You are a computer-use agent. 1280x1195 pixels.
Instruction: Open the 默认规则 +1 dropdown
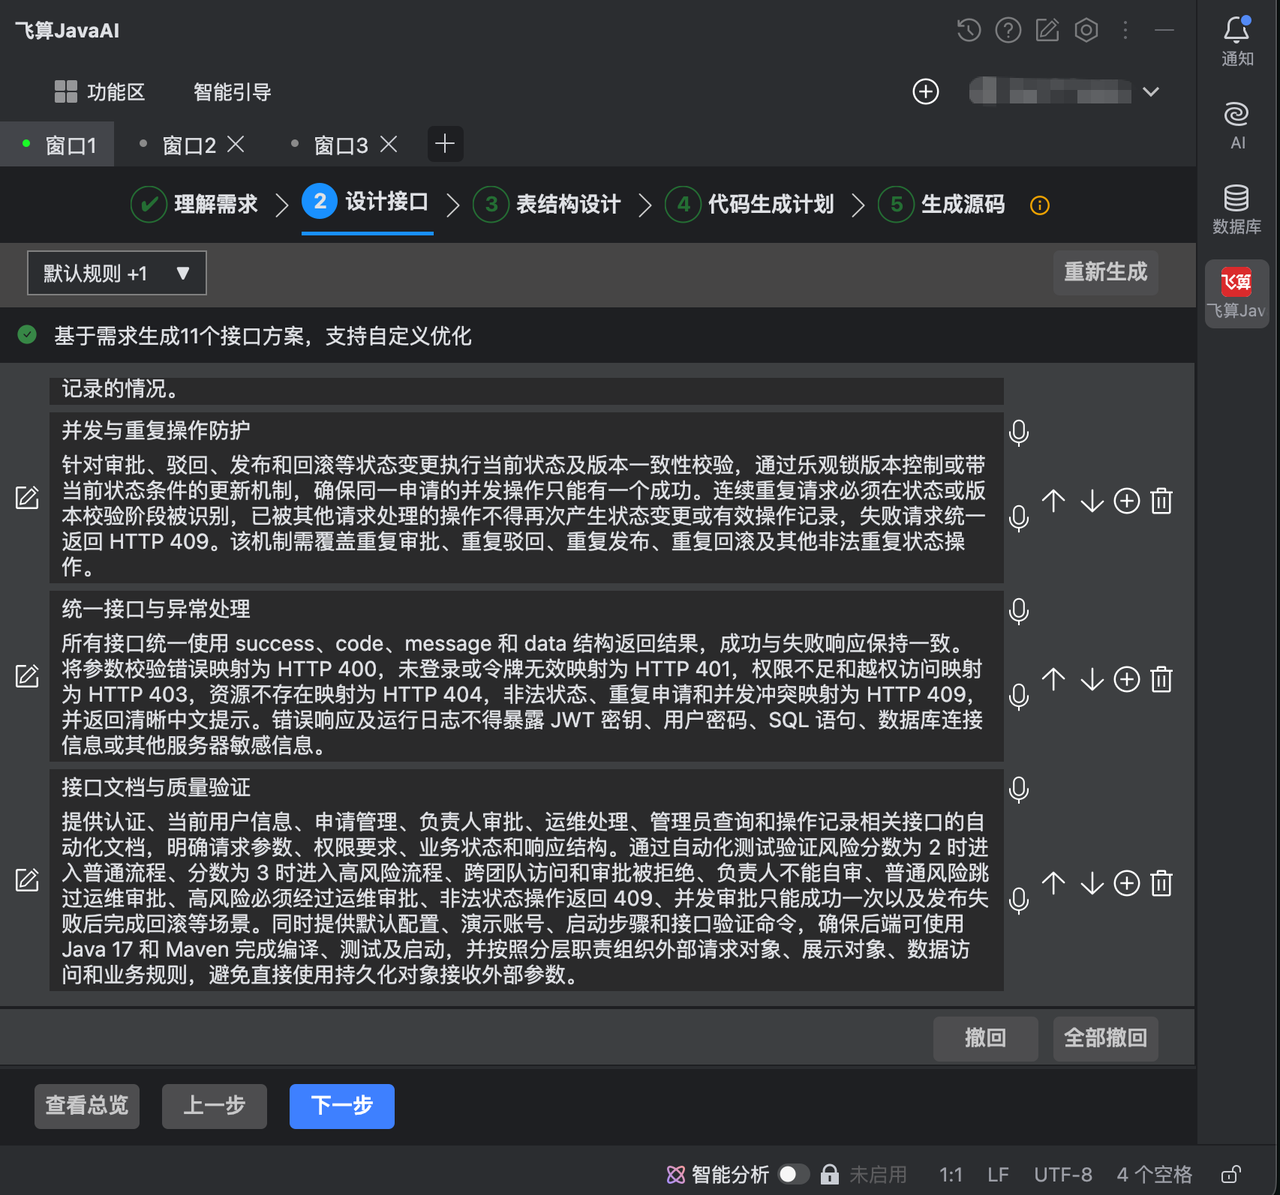(117, 273)
